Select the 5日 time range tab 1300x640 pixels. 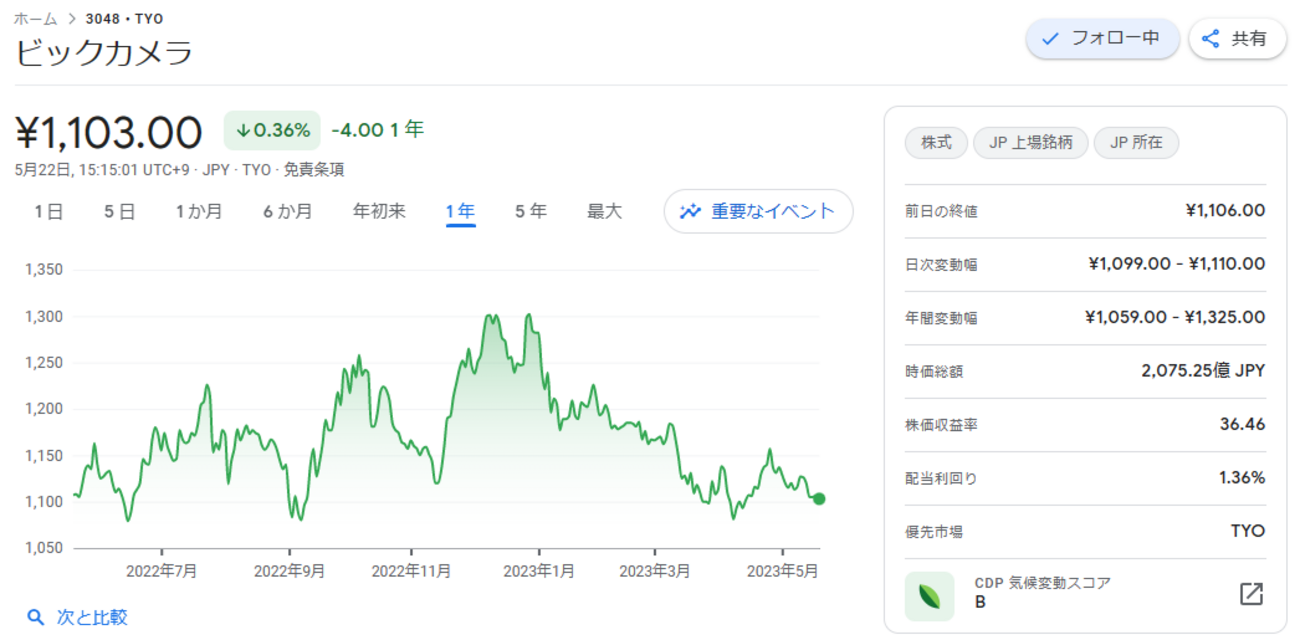119,211
